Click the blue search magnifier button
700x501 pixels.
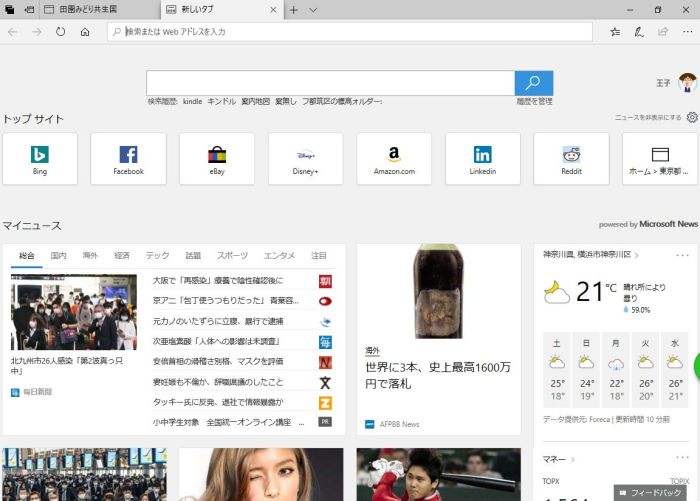533,83
